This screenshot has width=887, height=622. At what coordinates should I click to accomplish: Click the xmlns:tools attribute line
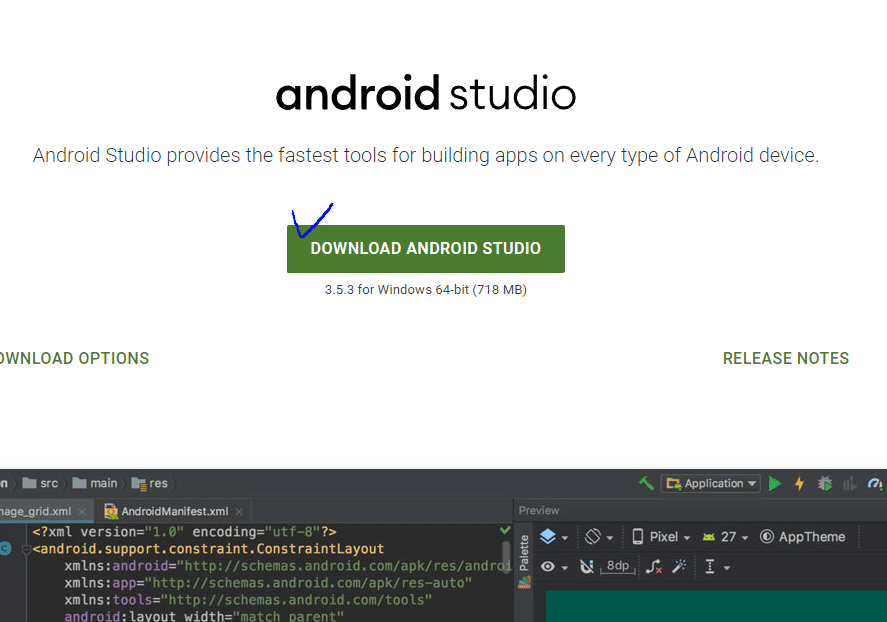coord(248,600)
